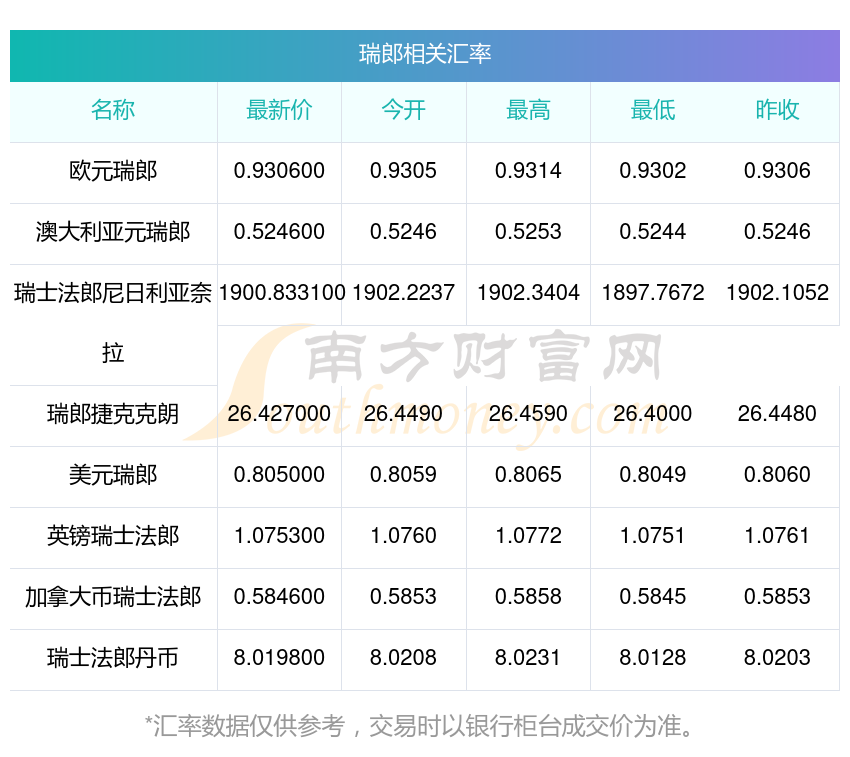Click 澳大利亚元瑞郎 low value 0.5244
The width and height of the screenshot is (850, 757).
coord(653,232)
